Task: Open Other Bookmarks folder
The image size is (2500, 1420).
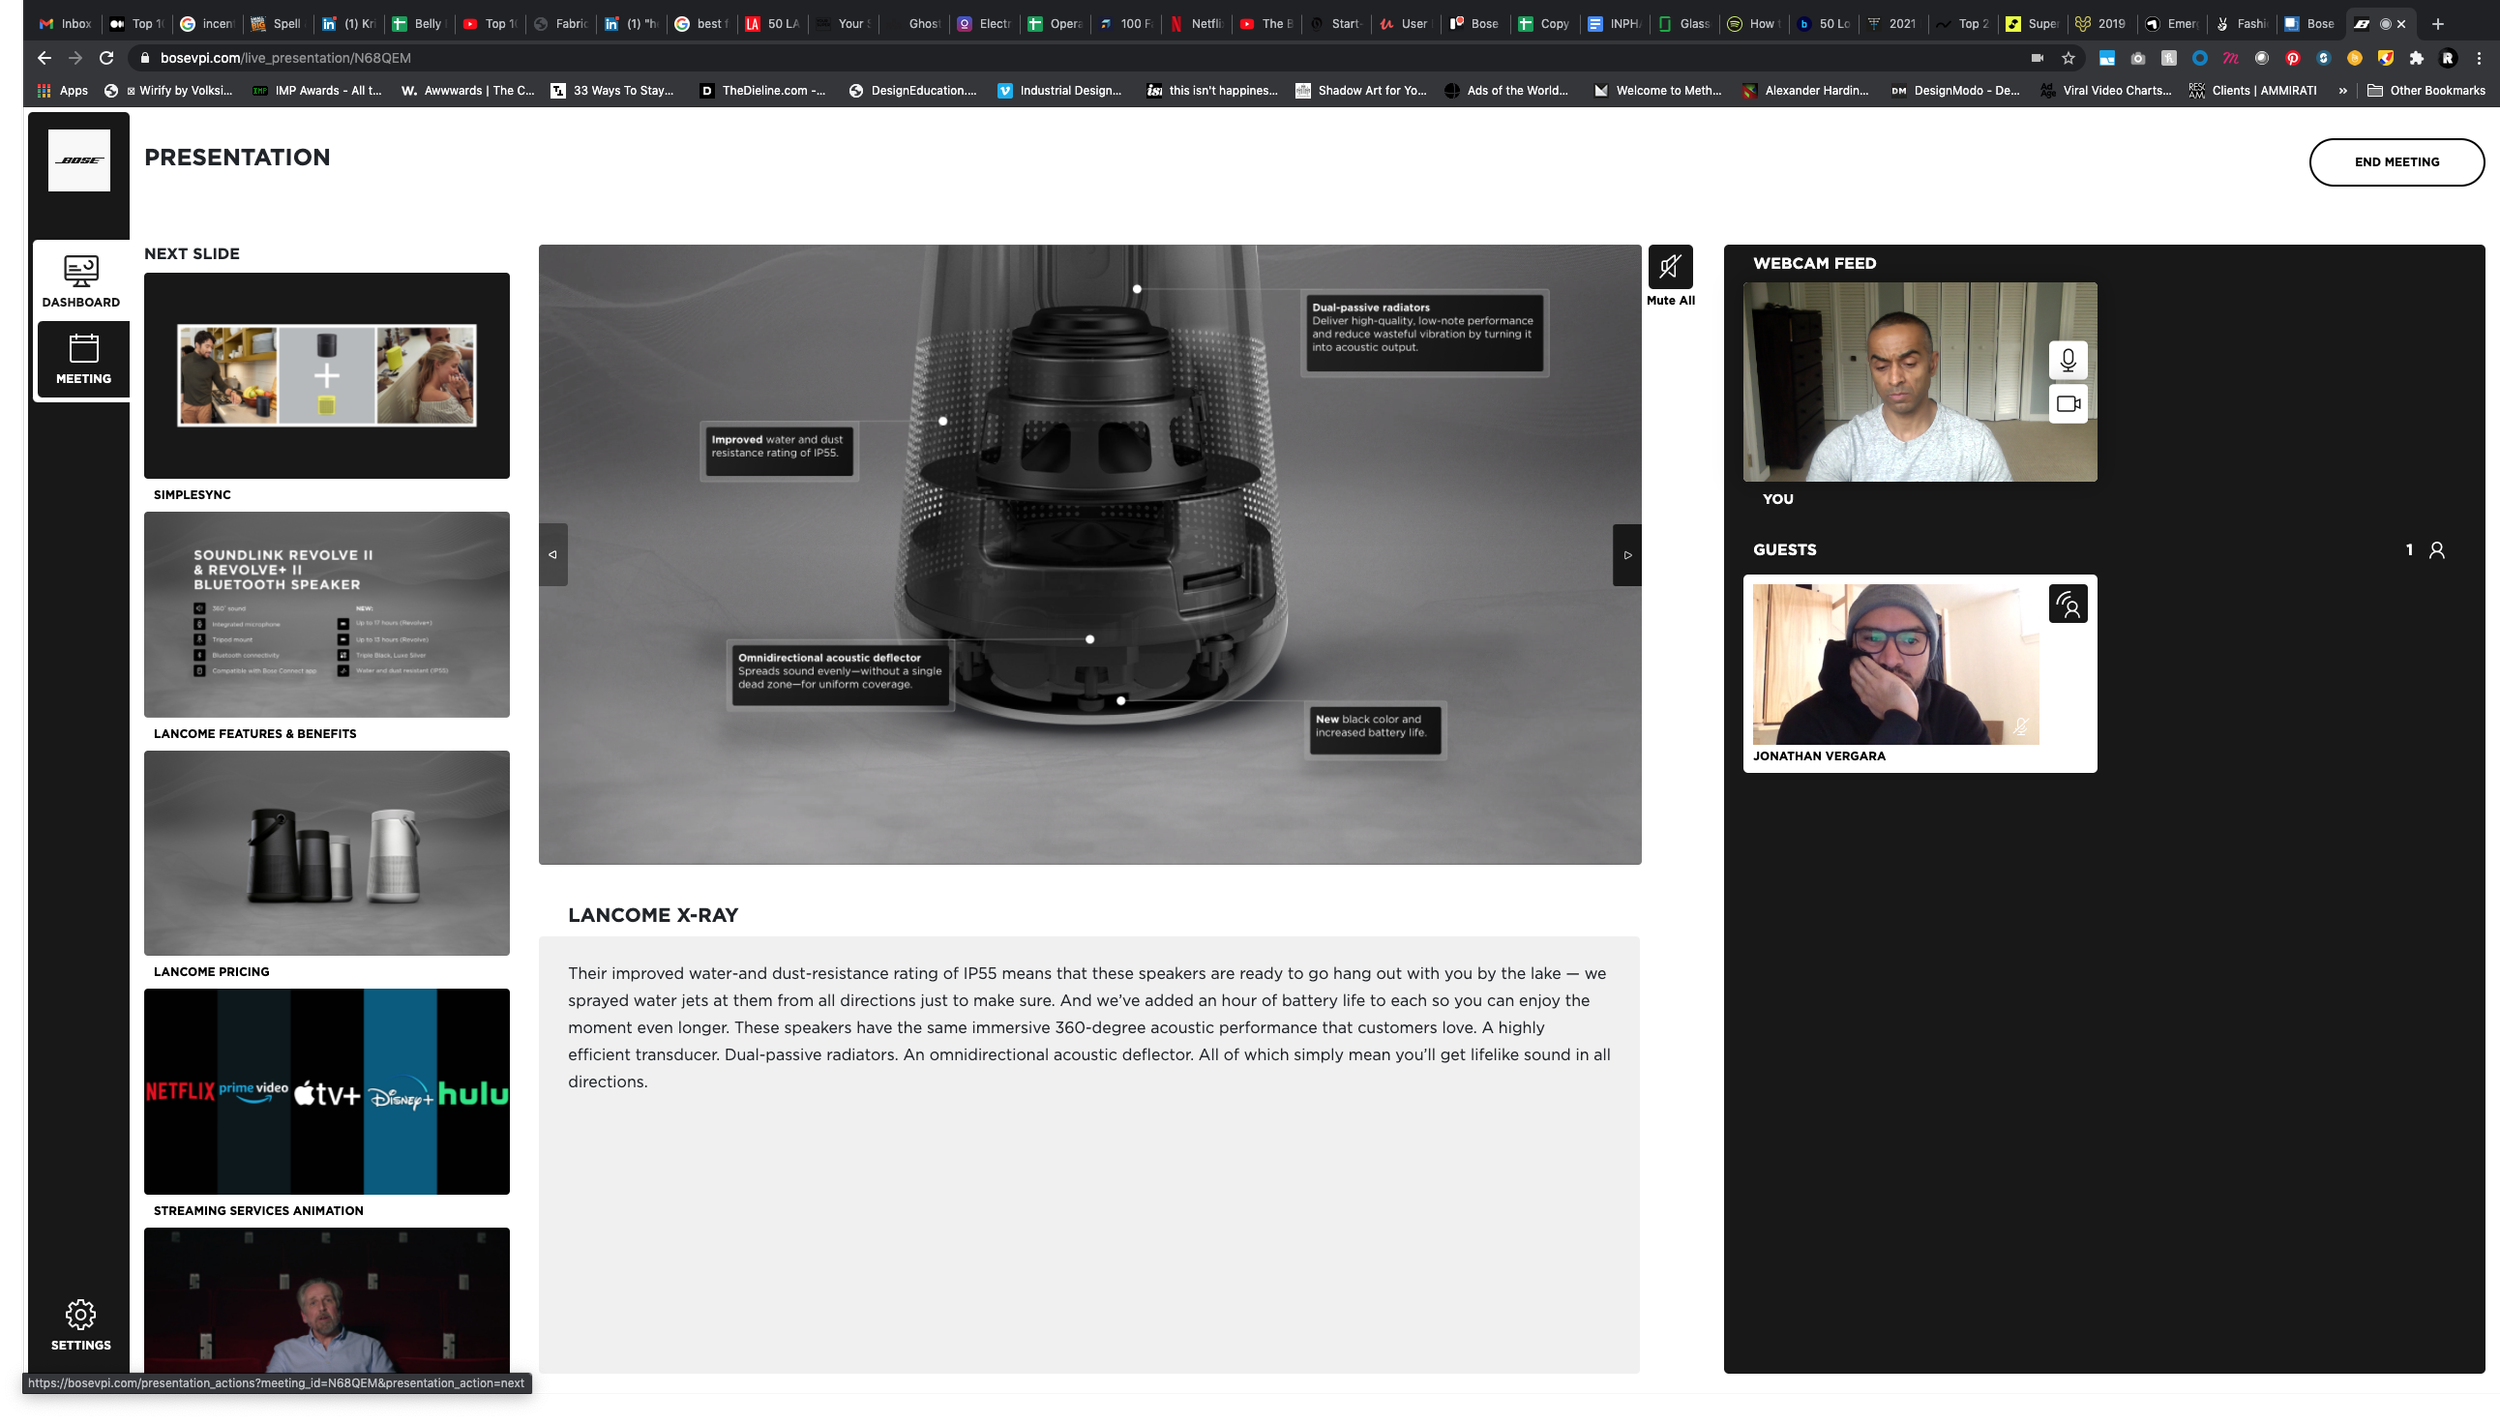Action: (2426, 91)
